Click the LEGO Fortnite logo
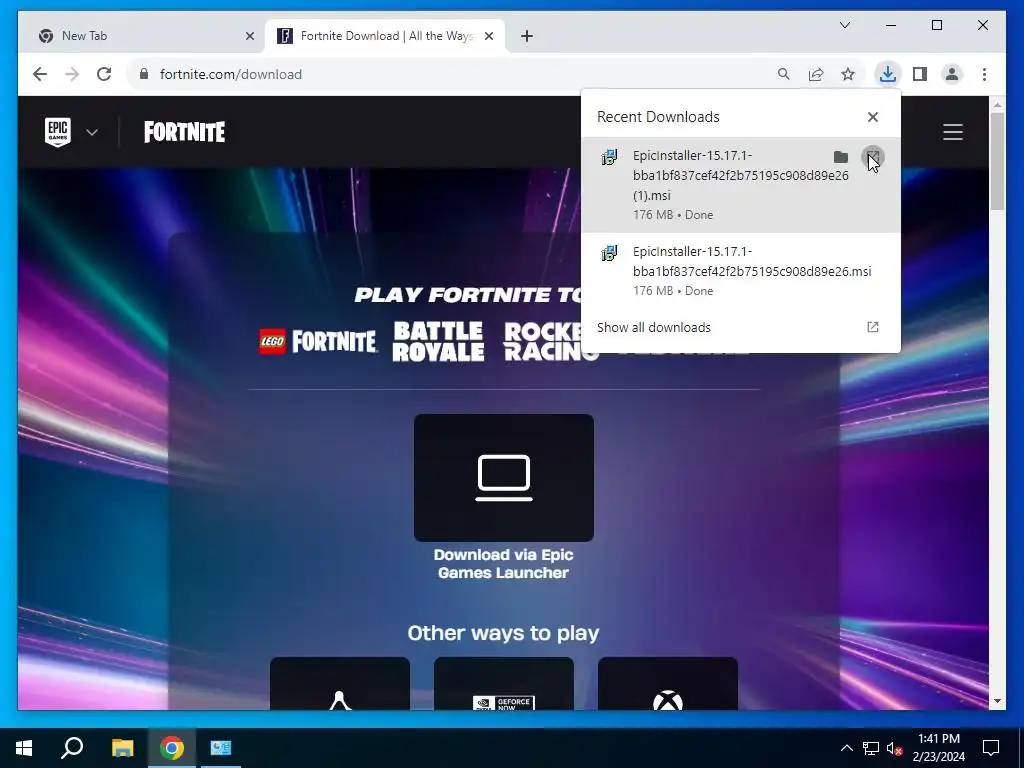Image resolution: width=1024 pixels, height=768 pixels. (x=318, y=341)
